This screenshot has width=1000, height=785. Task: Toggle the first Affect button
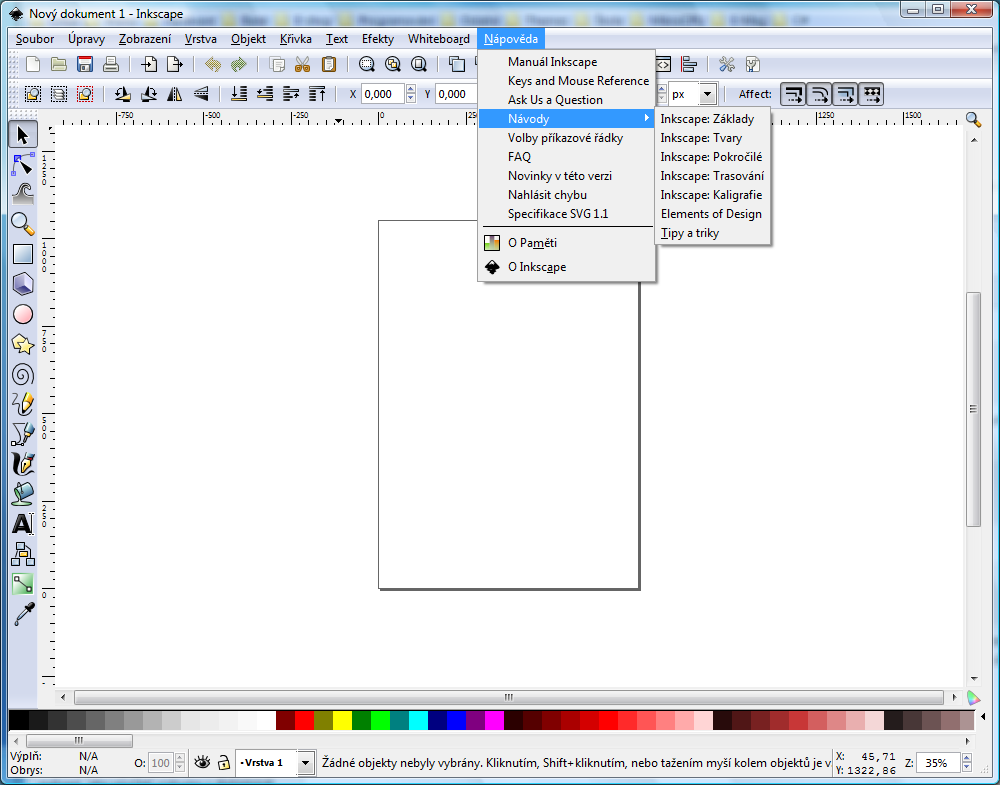(x=793, y=94)
